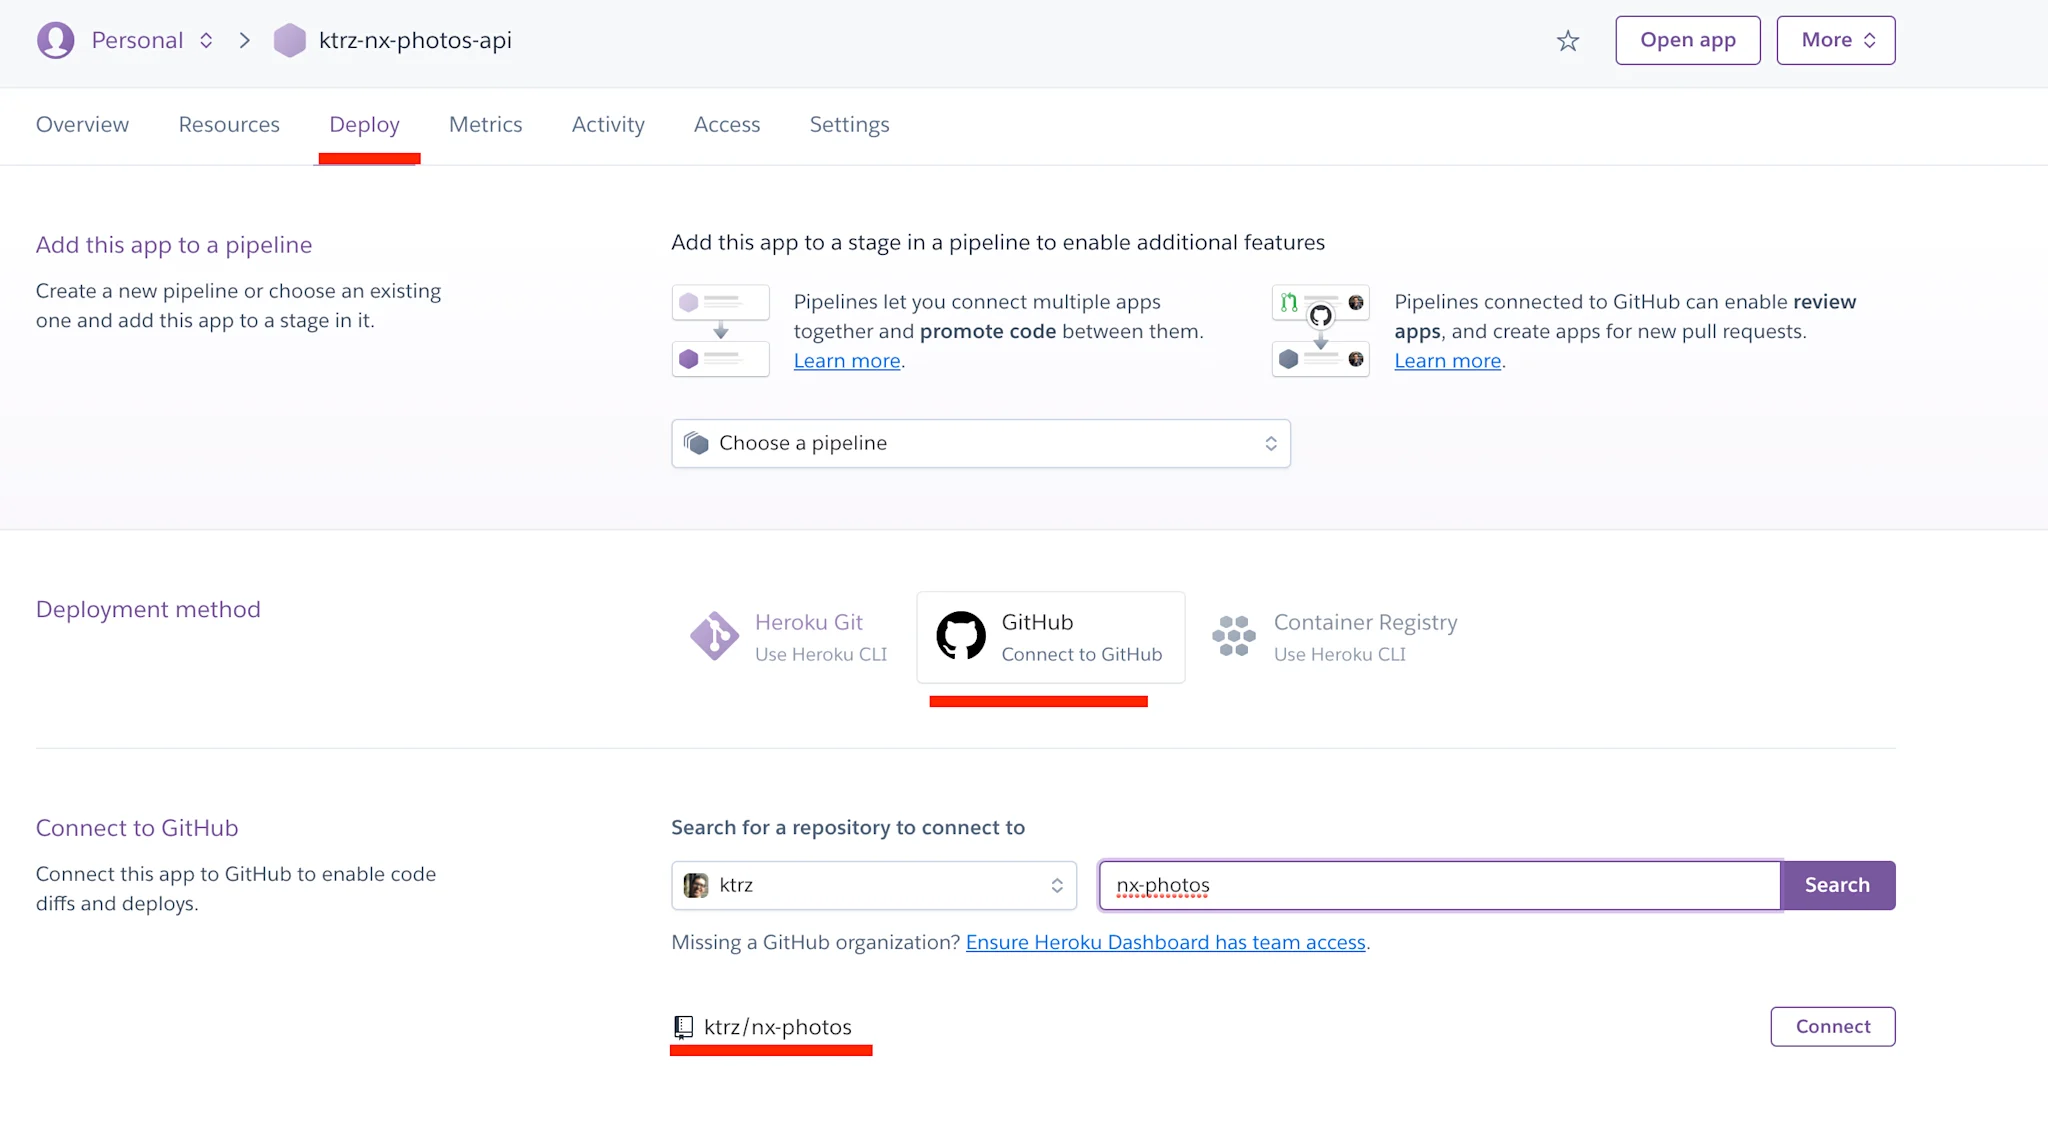This screenshot has height=1143, width=2048.
Task: Click the pipeline stages illustration icon
Action: (x=720, y=330)
